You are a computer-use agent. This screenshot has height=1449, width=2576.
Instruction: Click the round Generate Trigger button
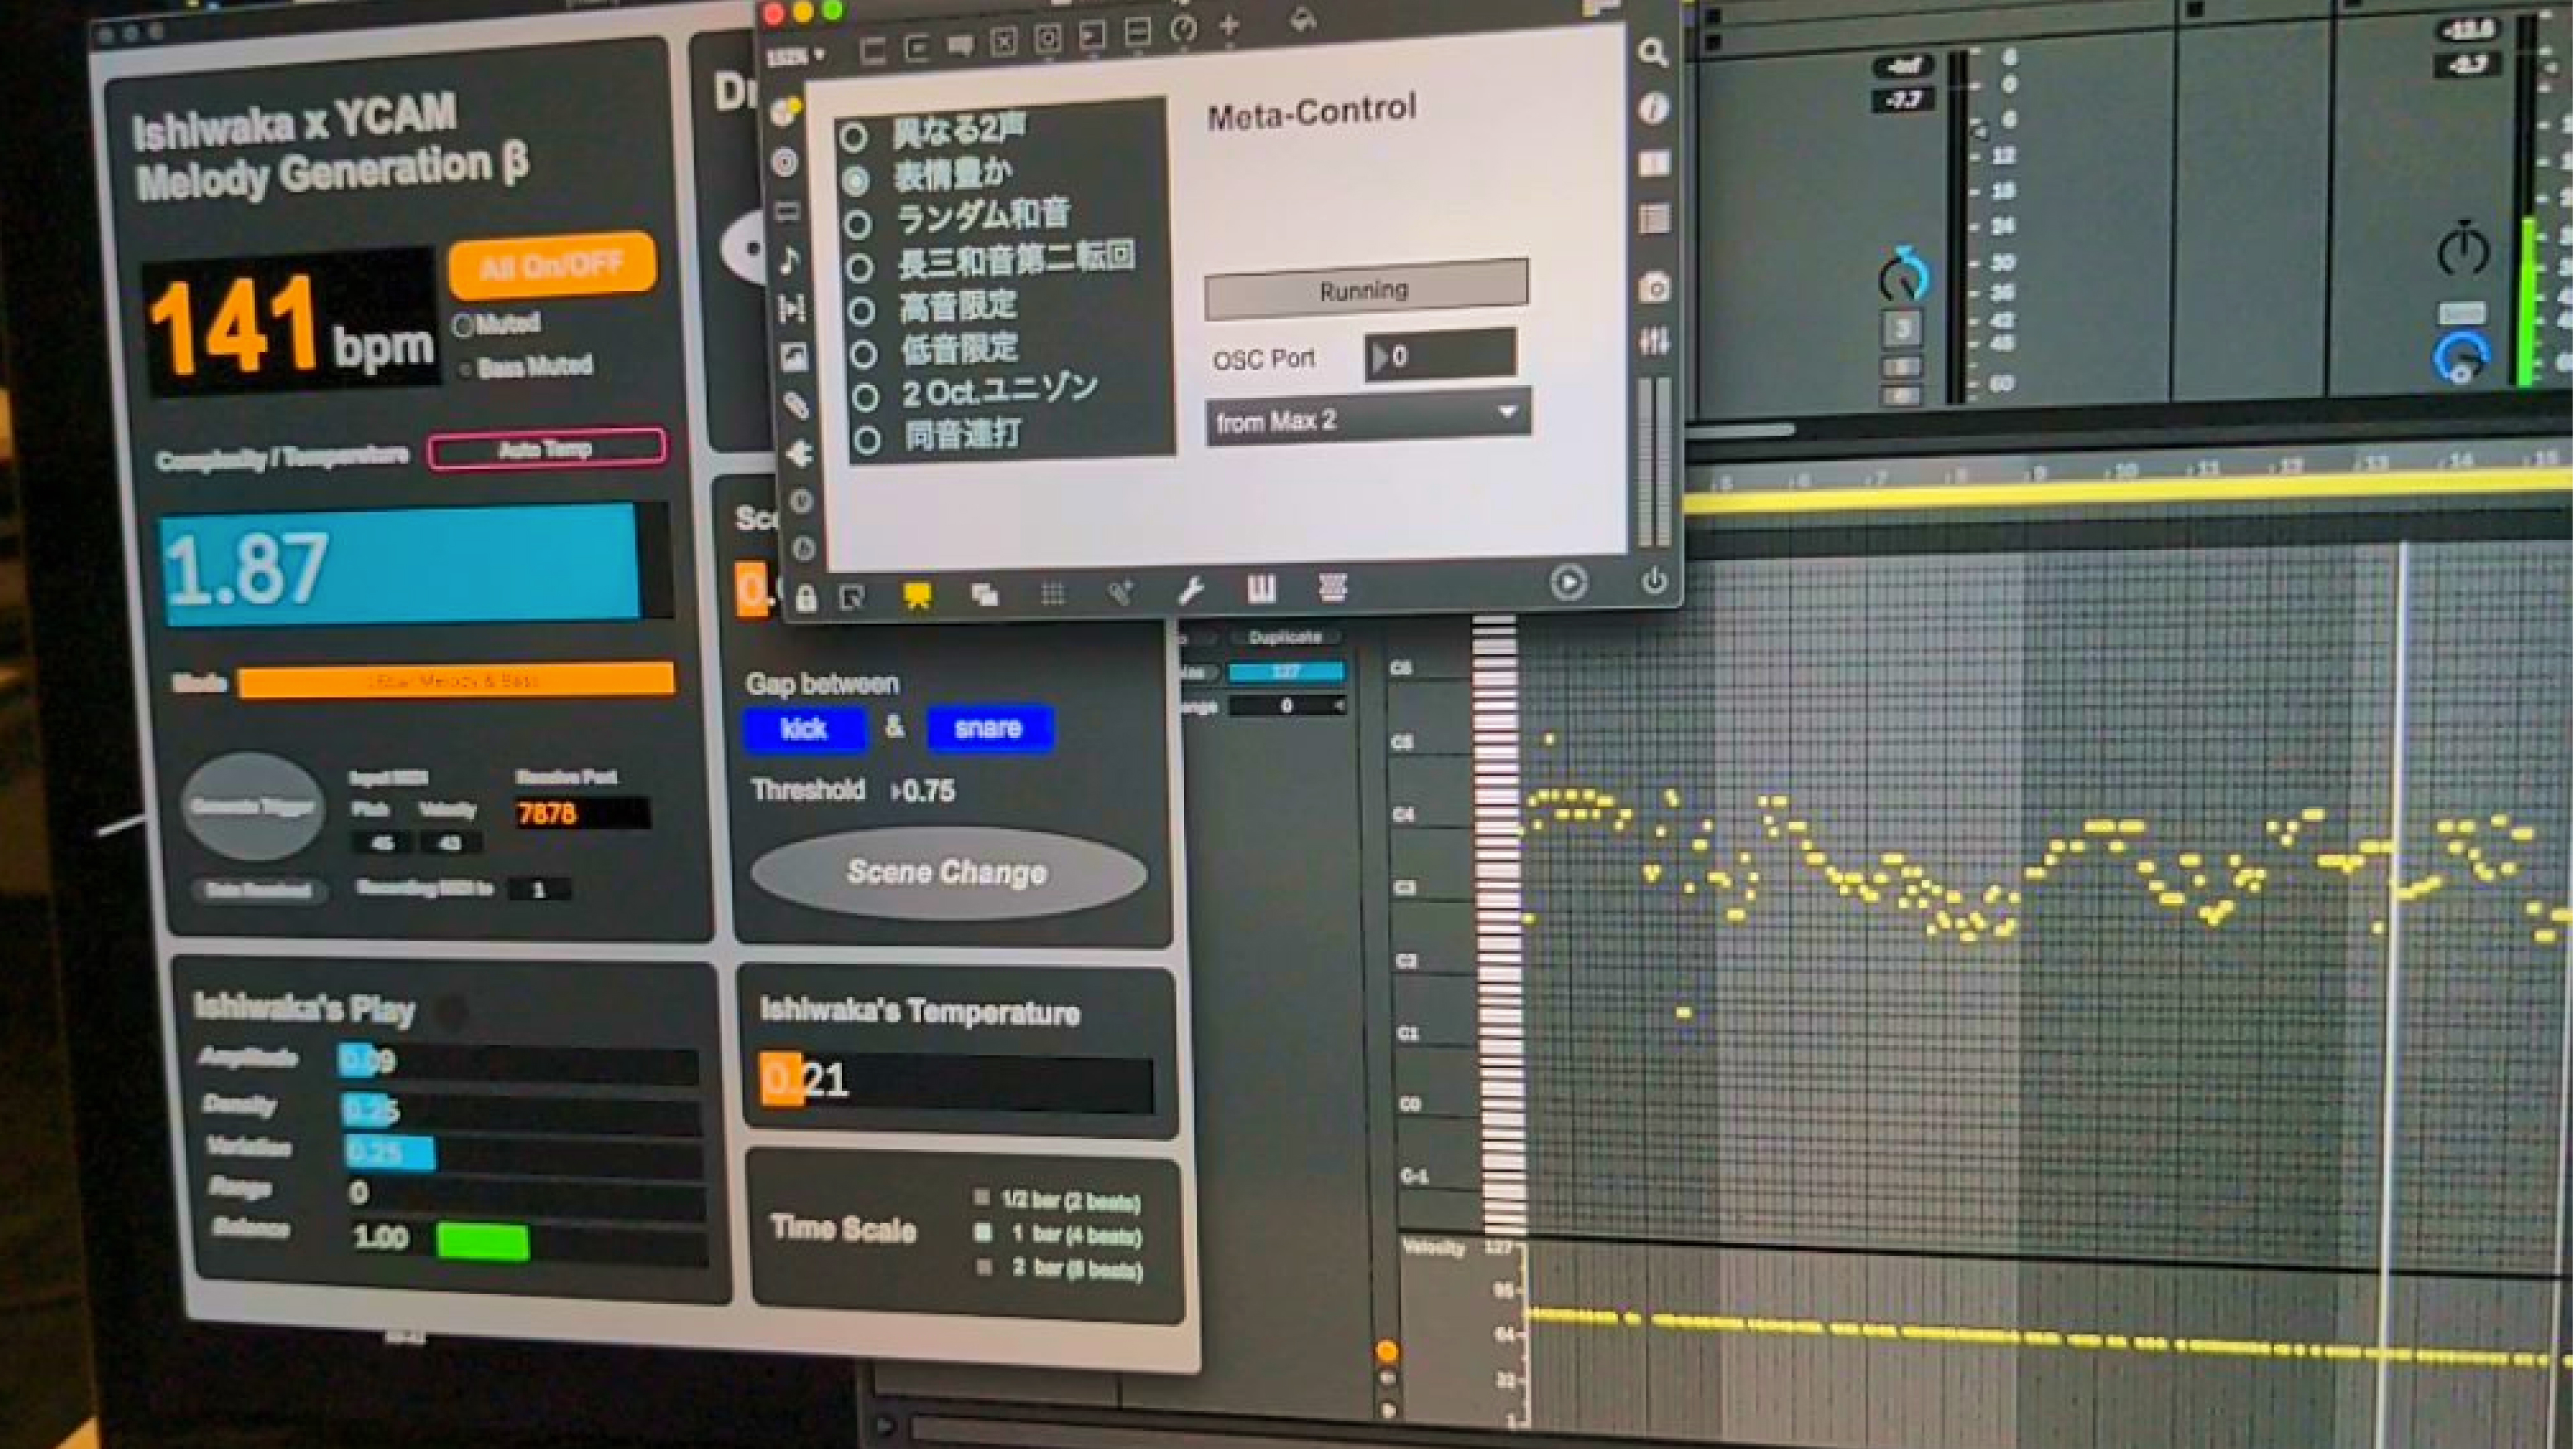pyautogui.click(x=252, y=806)
